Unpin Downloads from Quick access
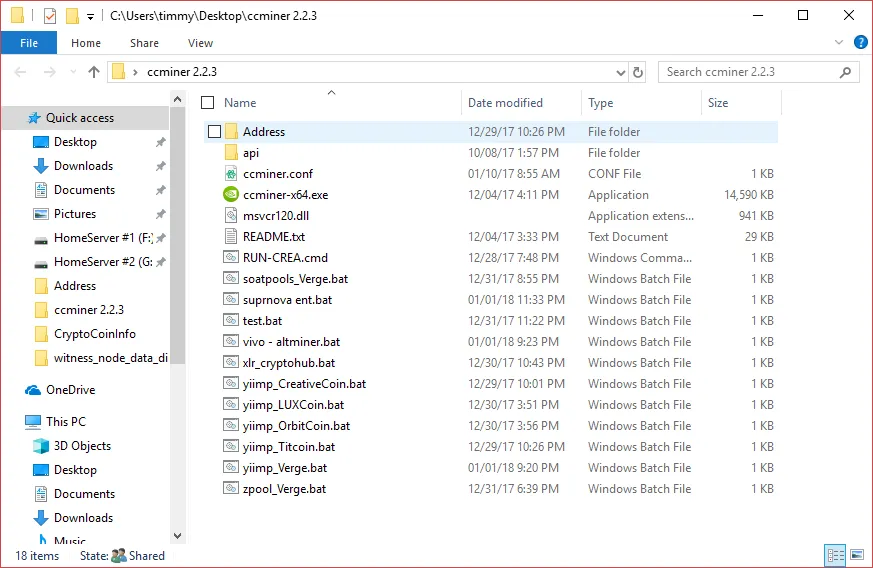Screen dimensions: 873x568 point(160,166)
